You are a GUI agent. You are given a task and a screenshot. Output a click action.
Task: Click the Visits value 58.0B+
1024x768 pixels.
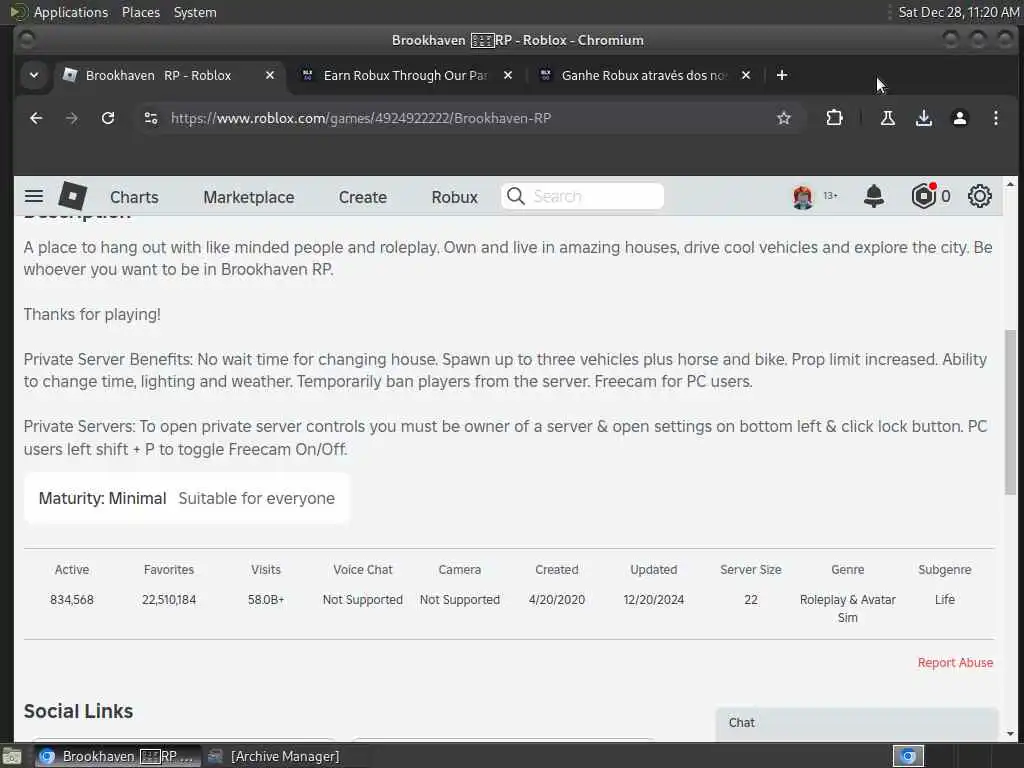click(266, 600)
